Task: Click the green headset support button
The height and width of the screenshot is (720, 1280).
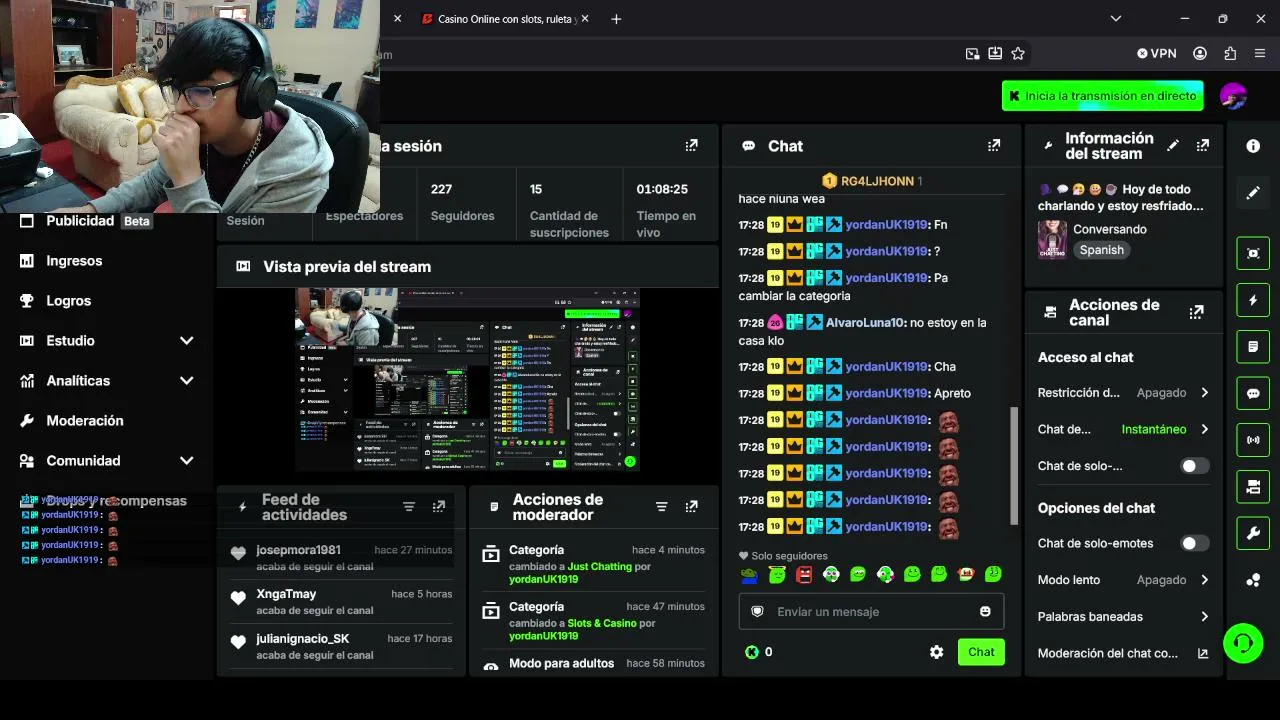Action: [x=1243, y=643]
